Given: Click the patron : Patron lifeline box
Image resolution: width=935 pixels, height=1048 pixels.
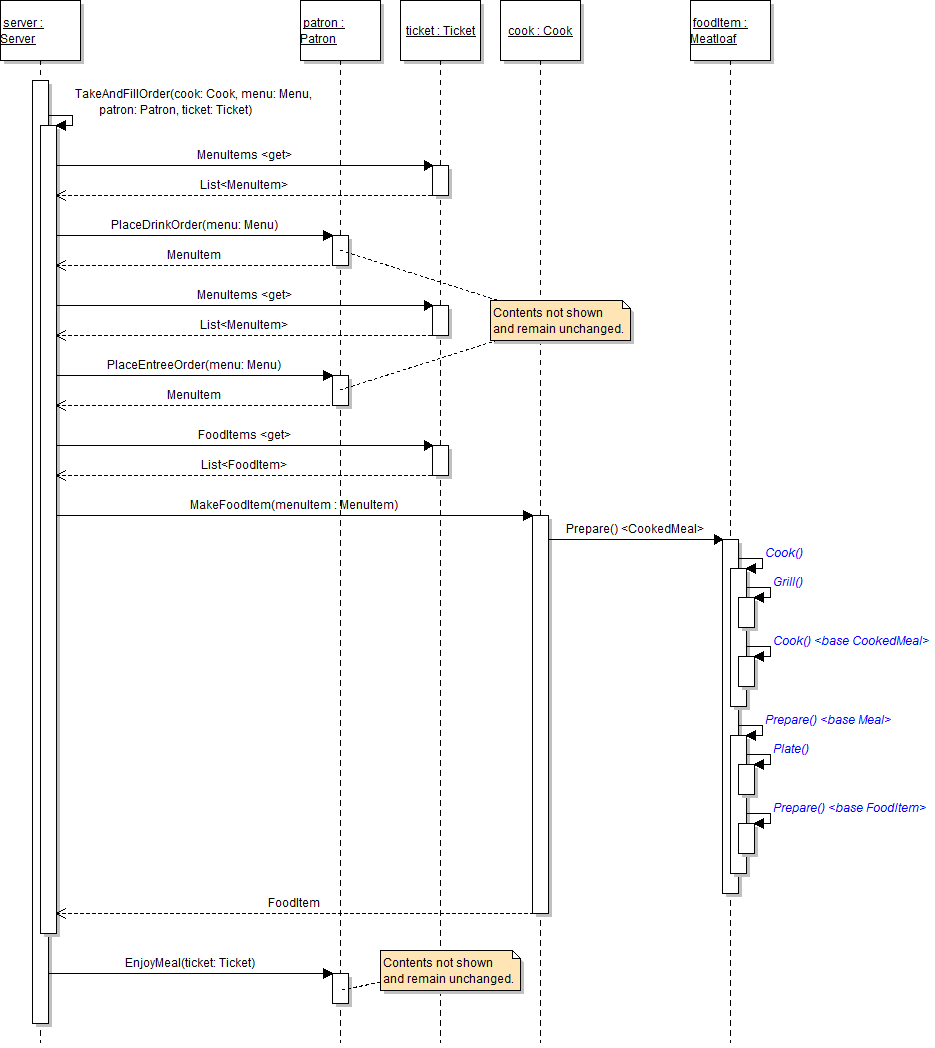Looking at the screenshot, I should point(340,31).
